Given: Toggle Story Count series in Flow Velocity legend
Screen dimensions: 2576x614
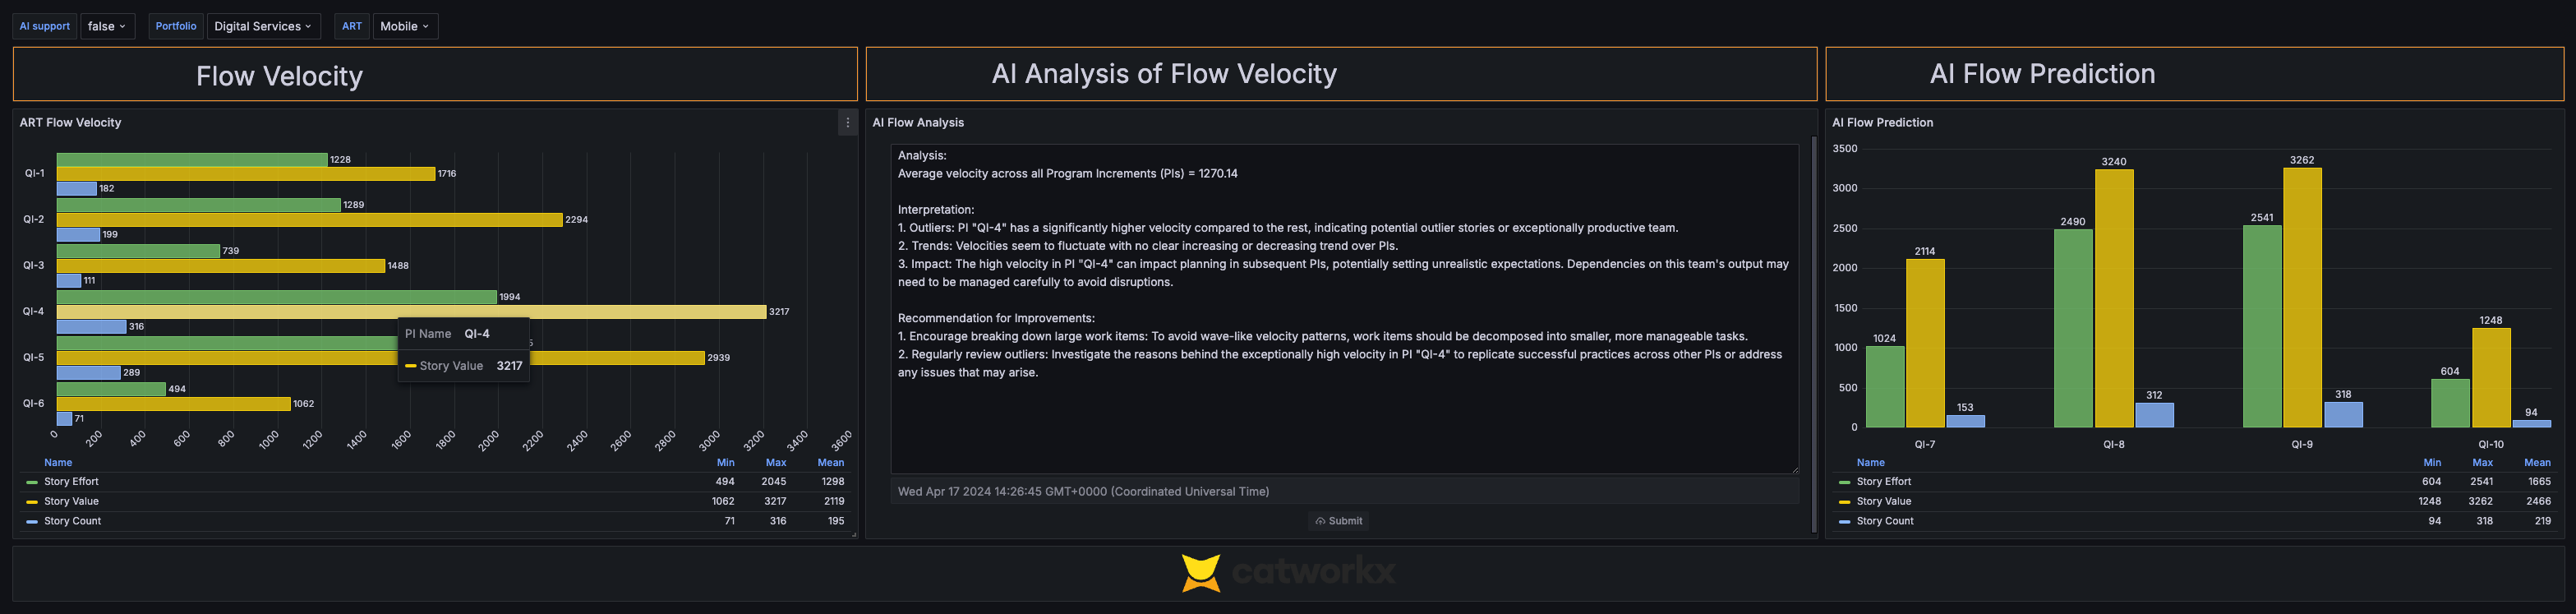Looking at the screenshot, I should 73,521.
